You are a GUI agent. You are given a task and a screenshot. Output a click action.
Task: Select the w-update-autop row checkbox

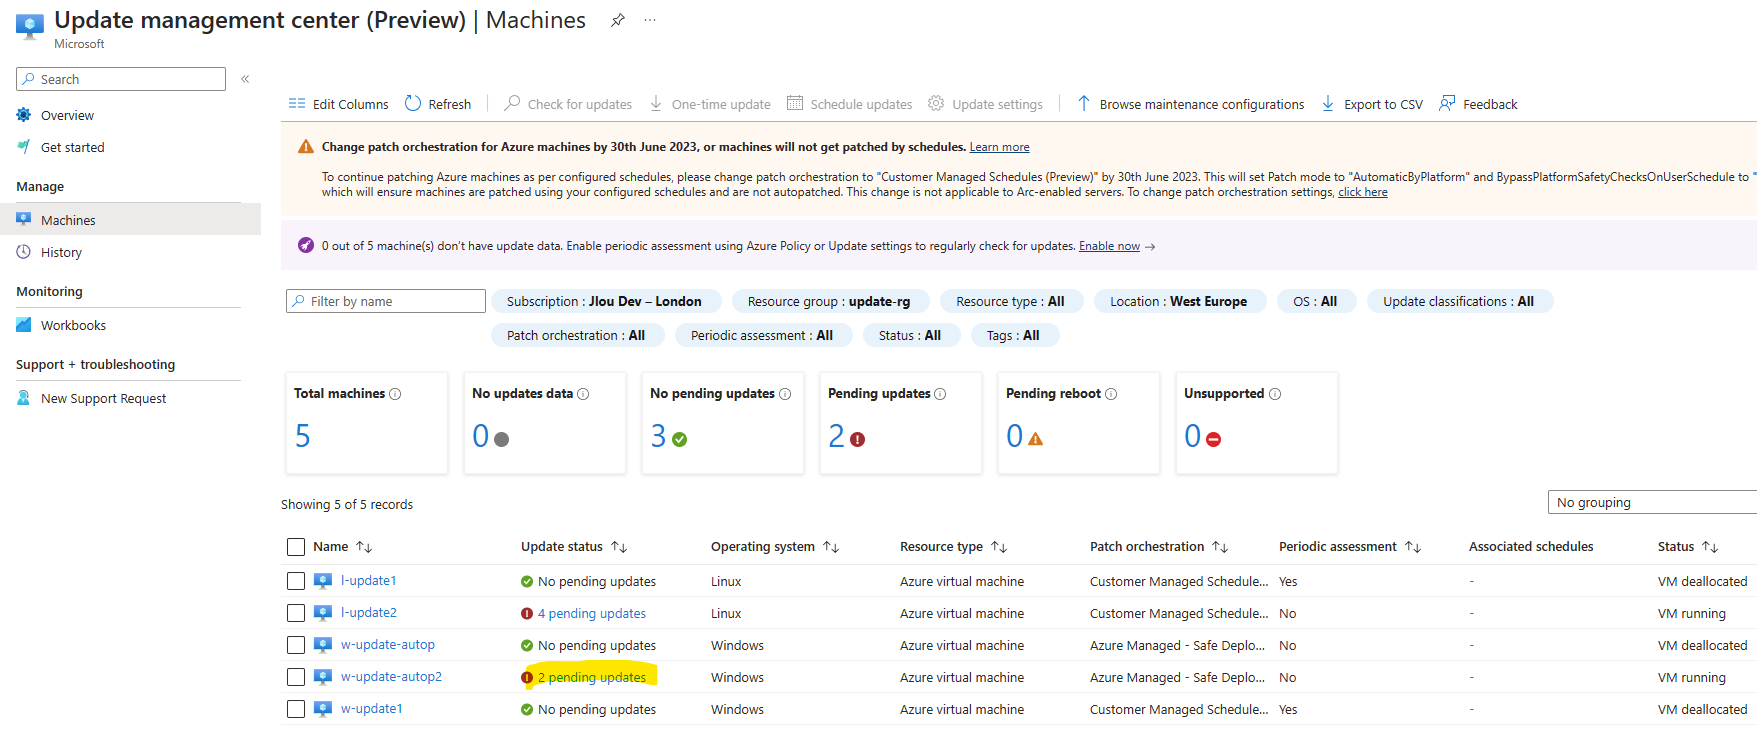tap(296, 645)
